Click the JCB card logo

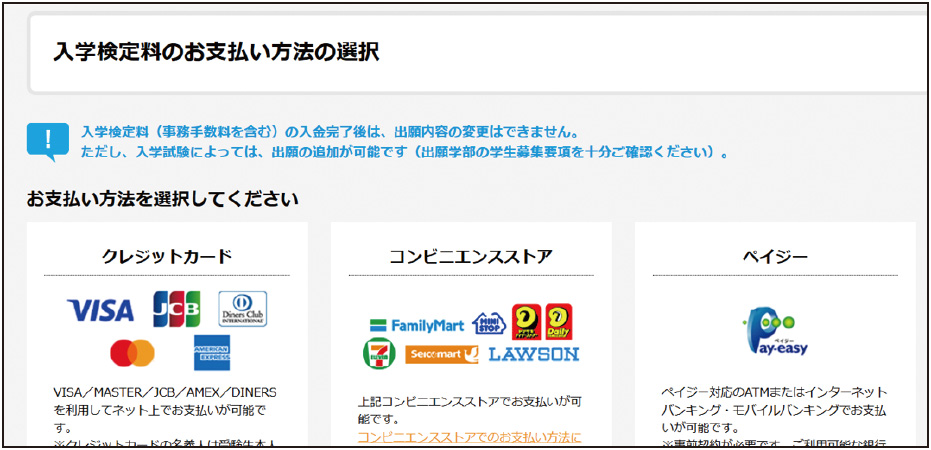(177, 309)
